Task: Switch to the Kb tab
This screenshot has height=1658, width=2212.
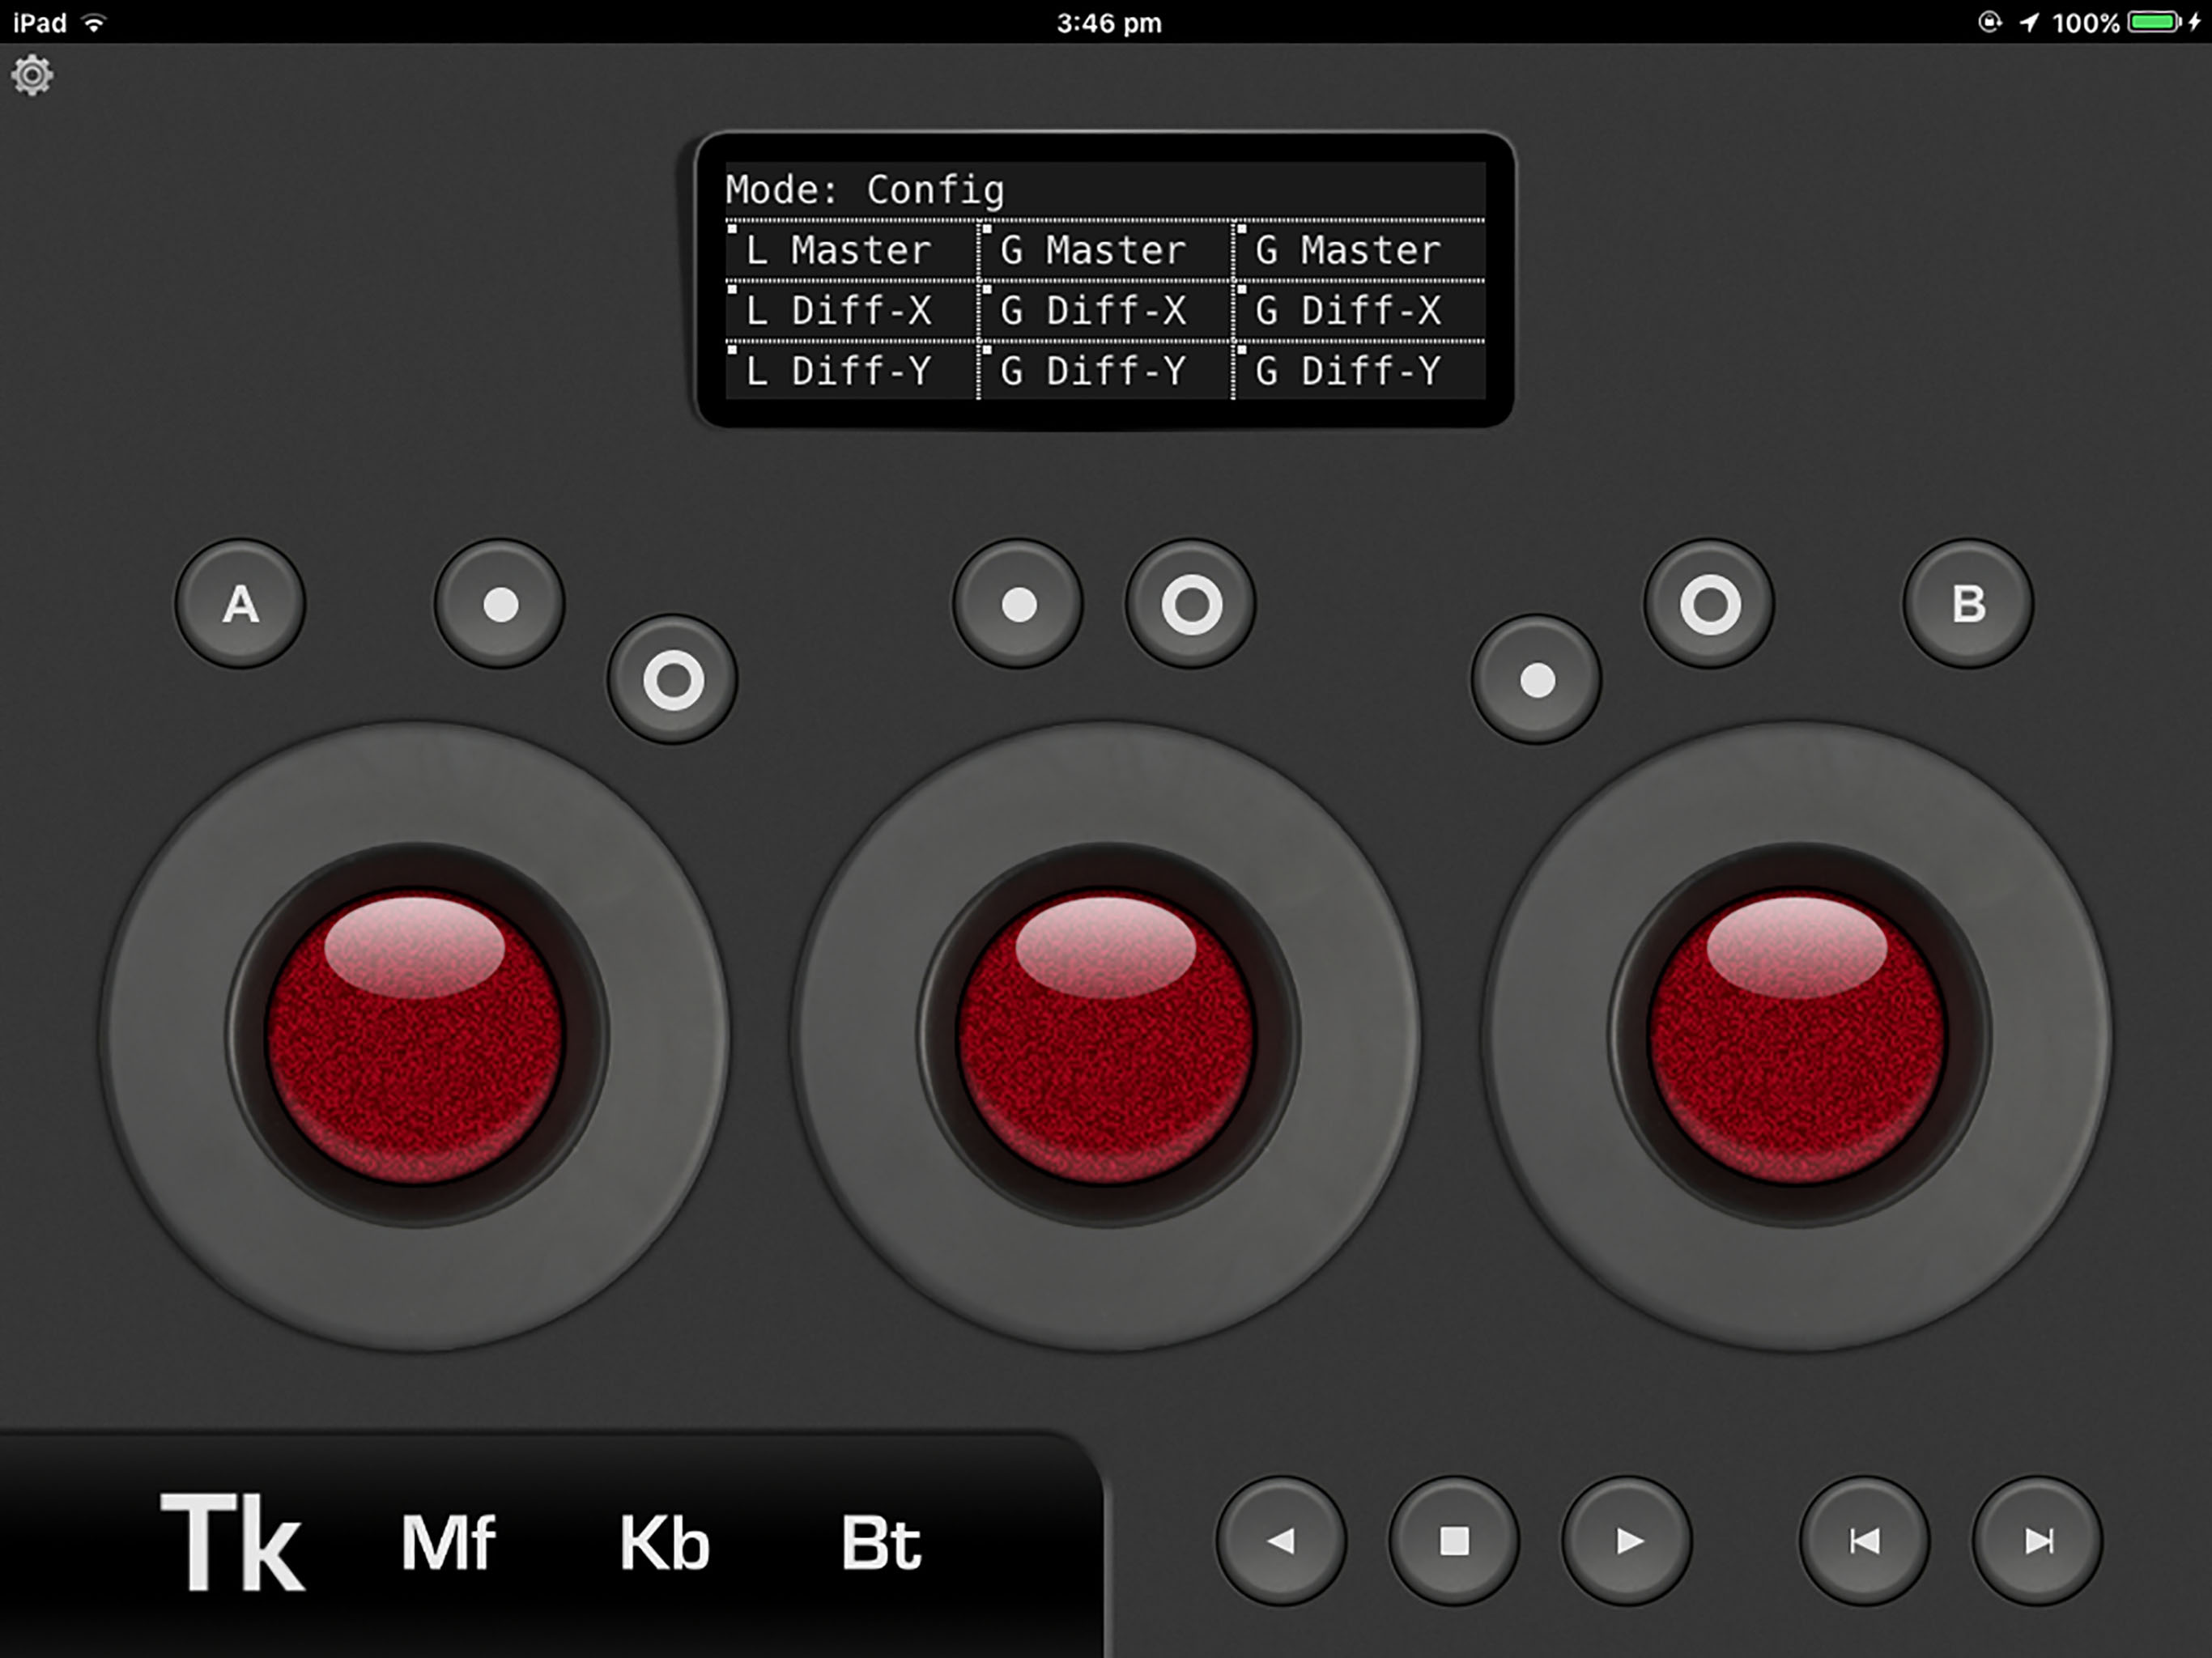Action: pos(664,1543)
